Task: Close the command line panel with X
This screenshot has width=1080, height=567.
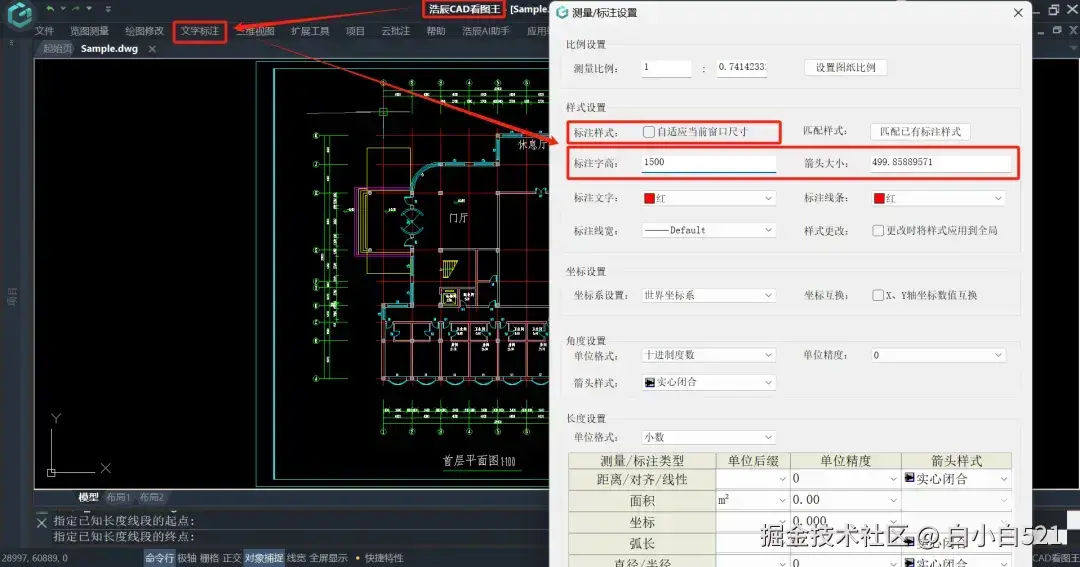Action: click(41, 523)
